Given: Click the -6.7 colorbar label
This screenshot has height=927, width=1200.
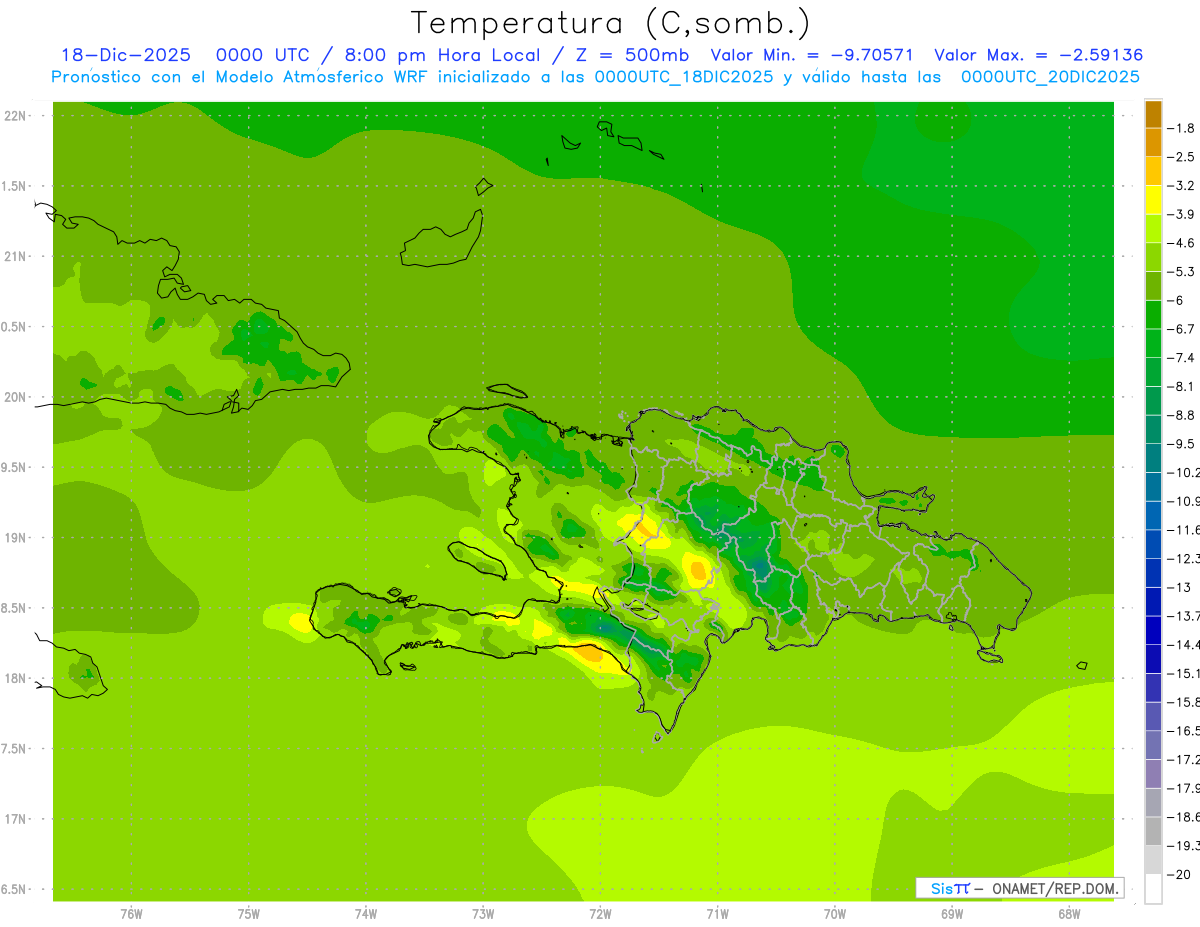Looking at the screenshot, I should point(1182,329).
